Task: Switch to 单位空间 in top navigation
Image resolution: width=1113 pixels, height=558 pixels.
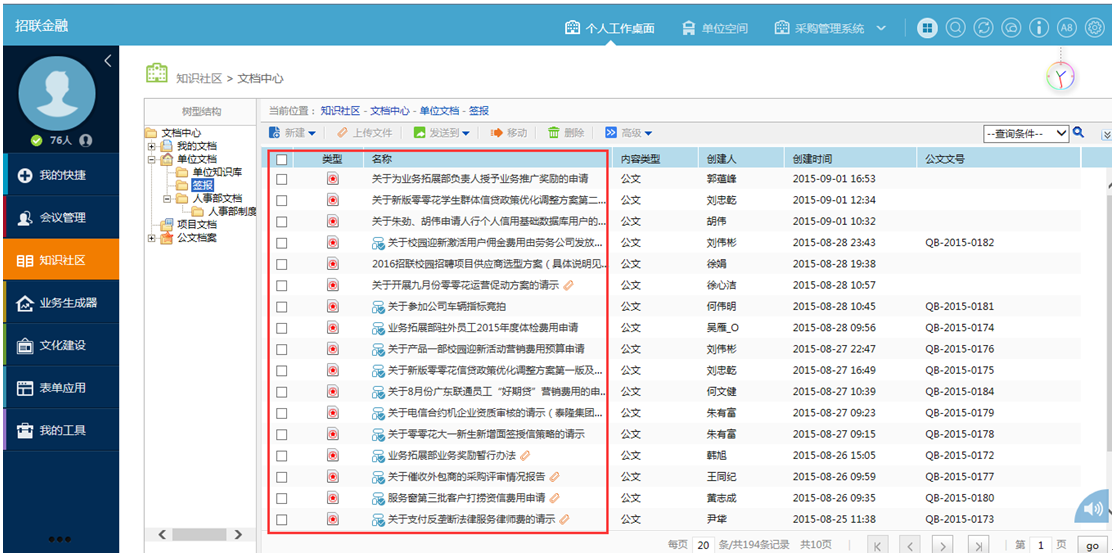Action: (715, 28)
